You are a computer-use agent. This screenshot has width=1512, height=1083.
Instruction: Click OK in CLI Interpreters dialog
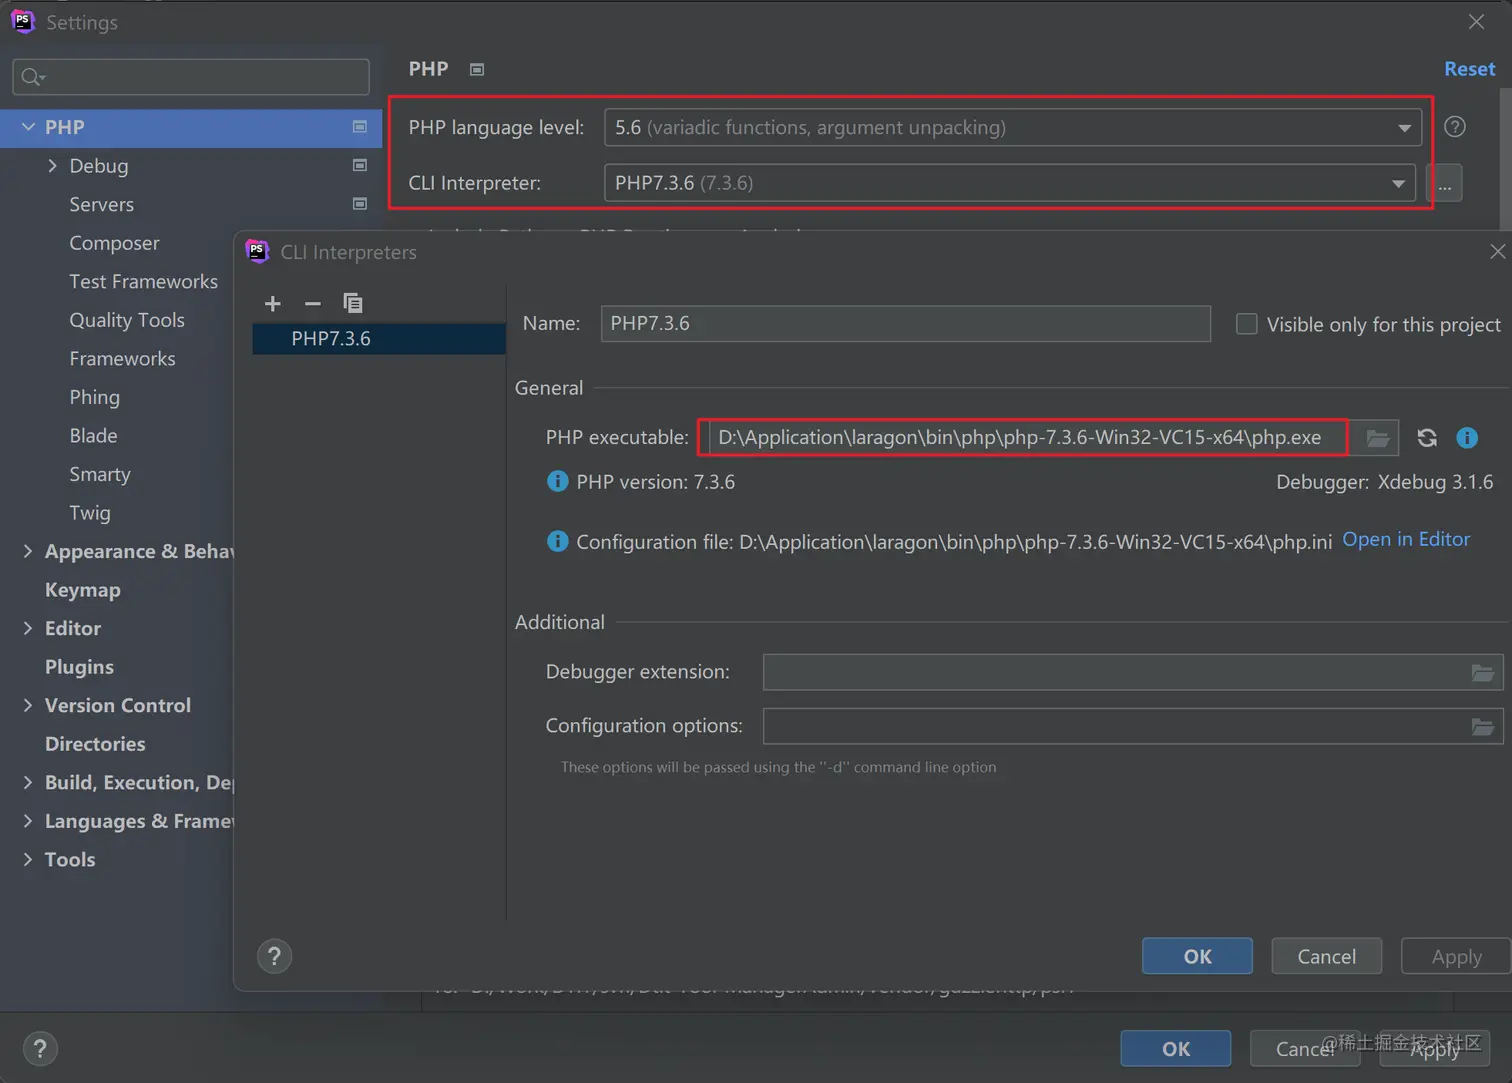pos(1197,956)
